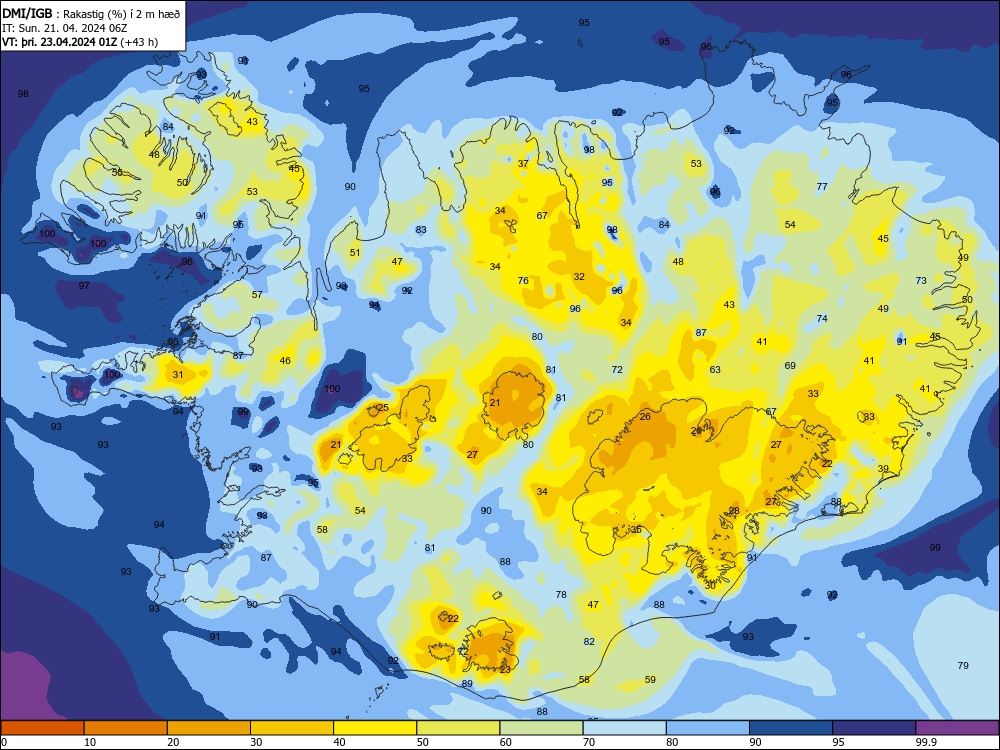Click the humidity value '78' on the map

[x=561, y=594]
